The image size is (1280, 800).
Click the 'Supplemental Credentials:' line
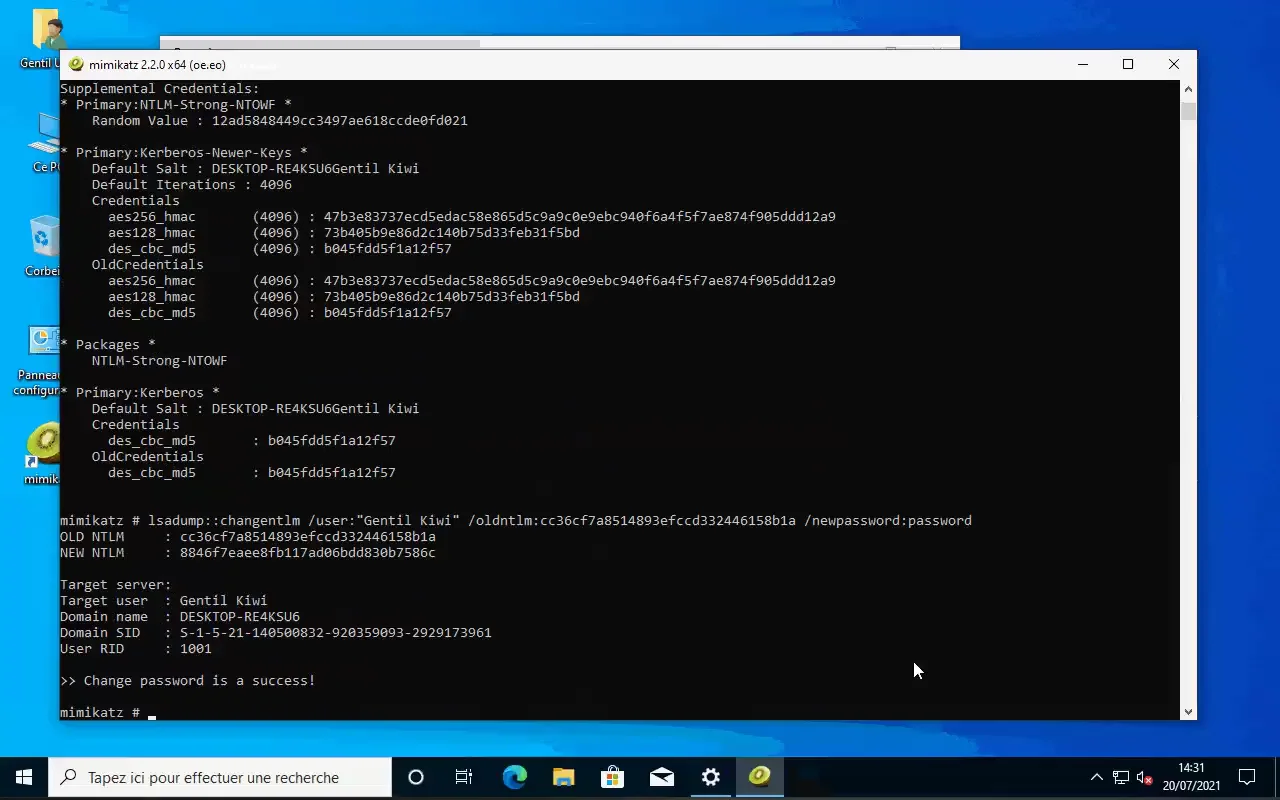coord(159,89)
